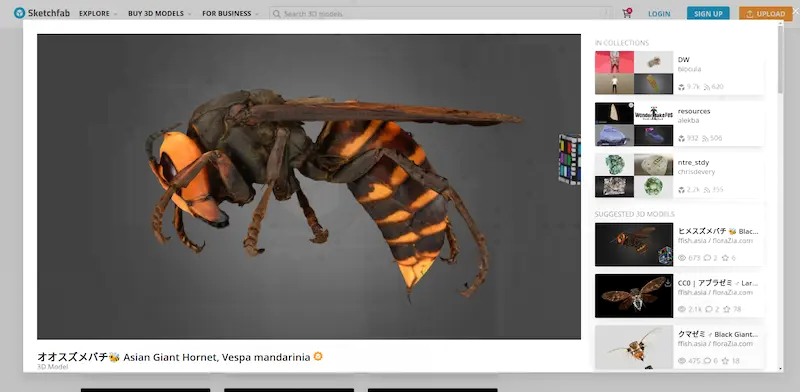Click the Asian Giant Hornet model title
The width and height of the screenshot is (800, 392).
click(173, 357)
